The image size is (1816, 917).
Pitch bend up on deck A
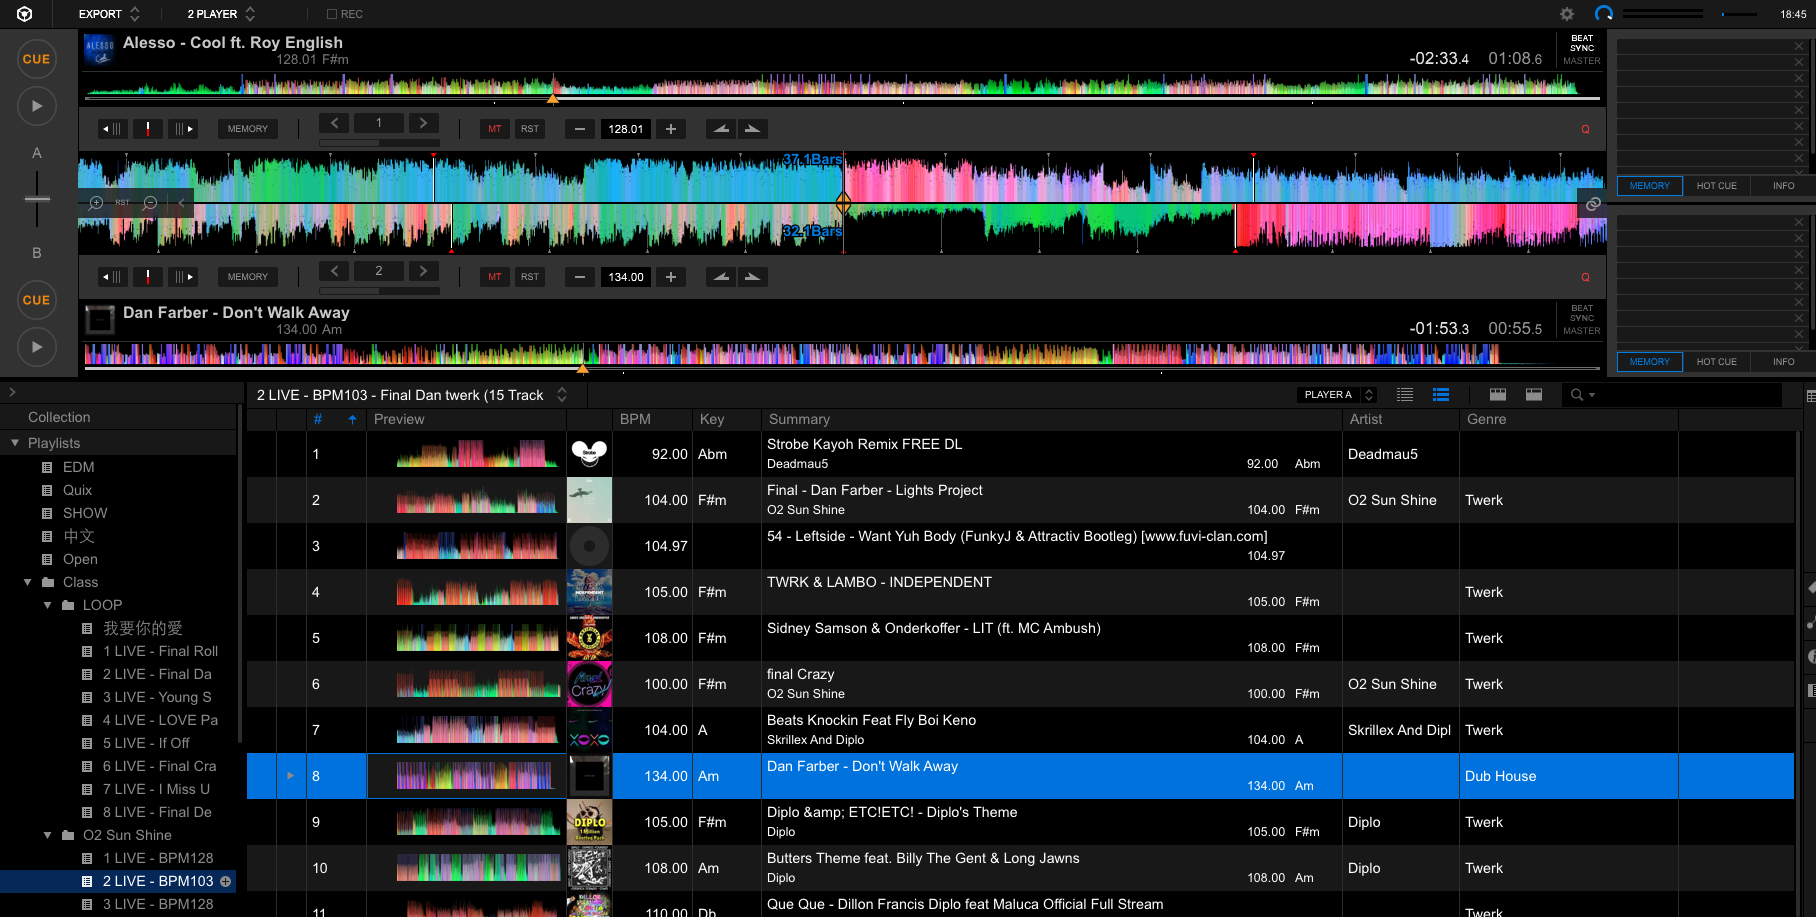pyautogui.click(x=753, y=129)
